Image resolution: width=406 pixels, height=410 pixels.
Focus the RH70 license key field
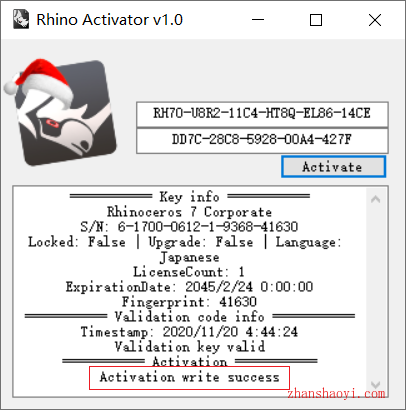coord(262,114)
